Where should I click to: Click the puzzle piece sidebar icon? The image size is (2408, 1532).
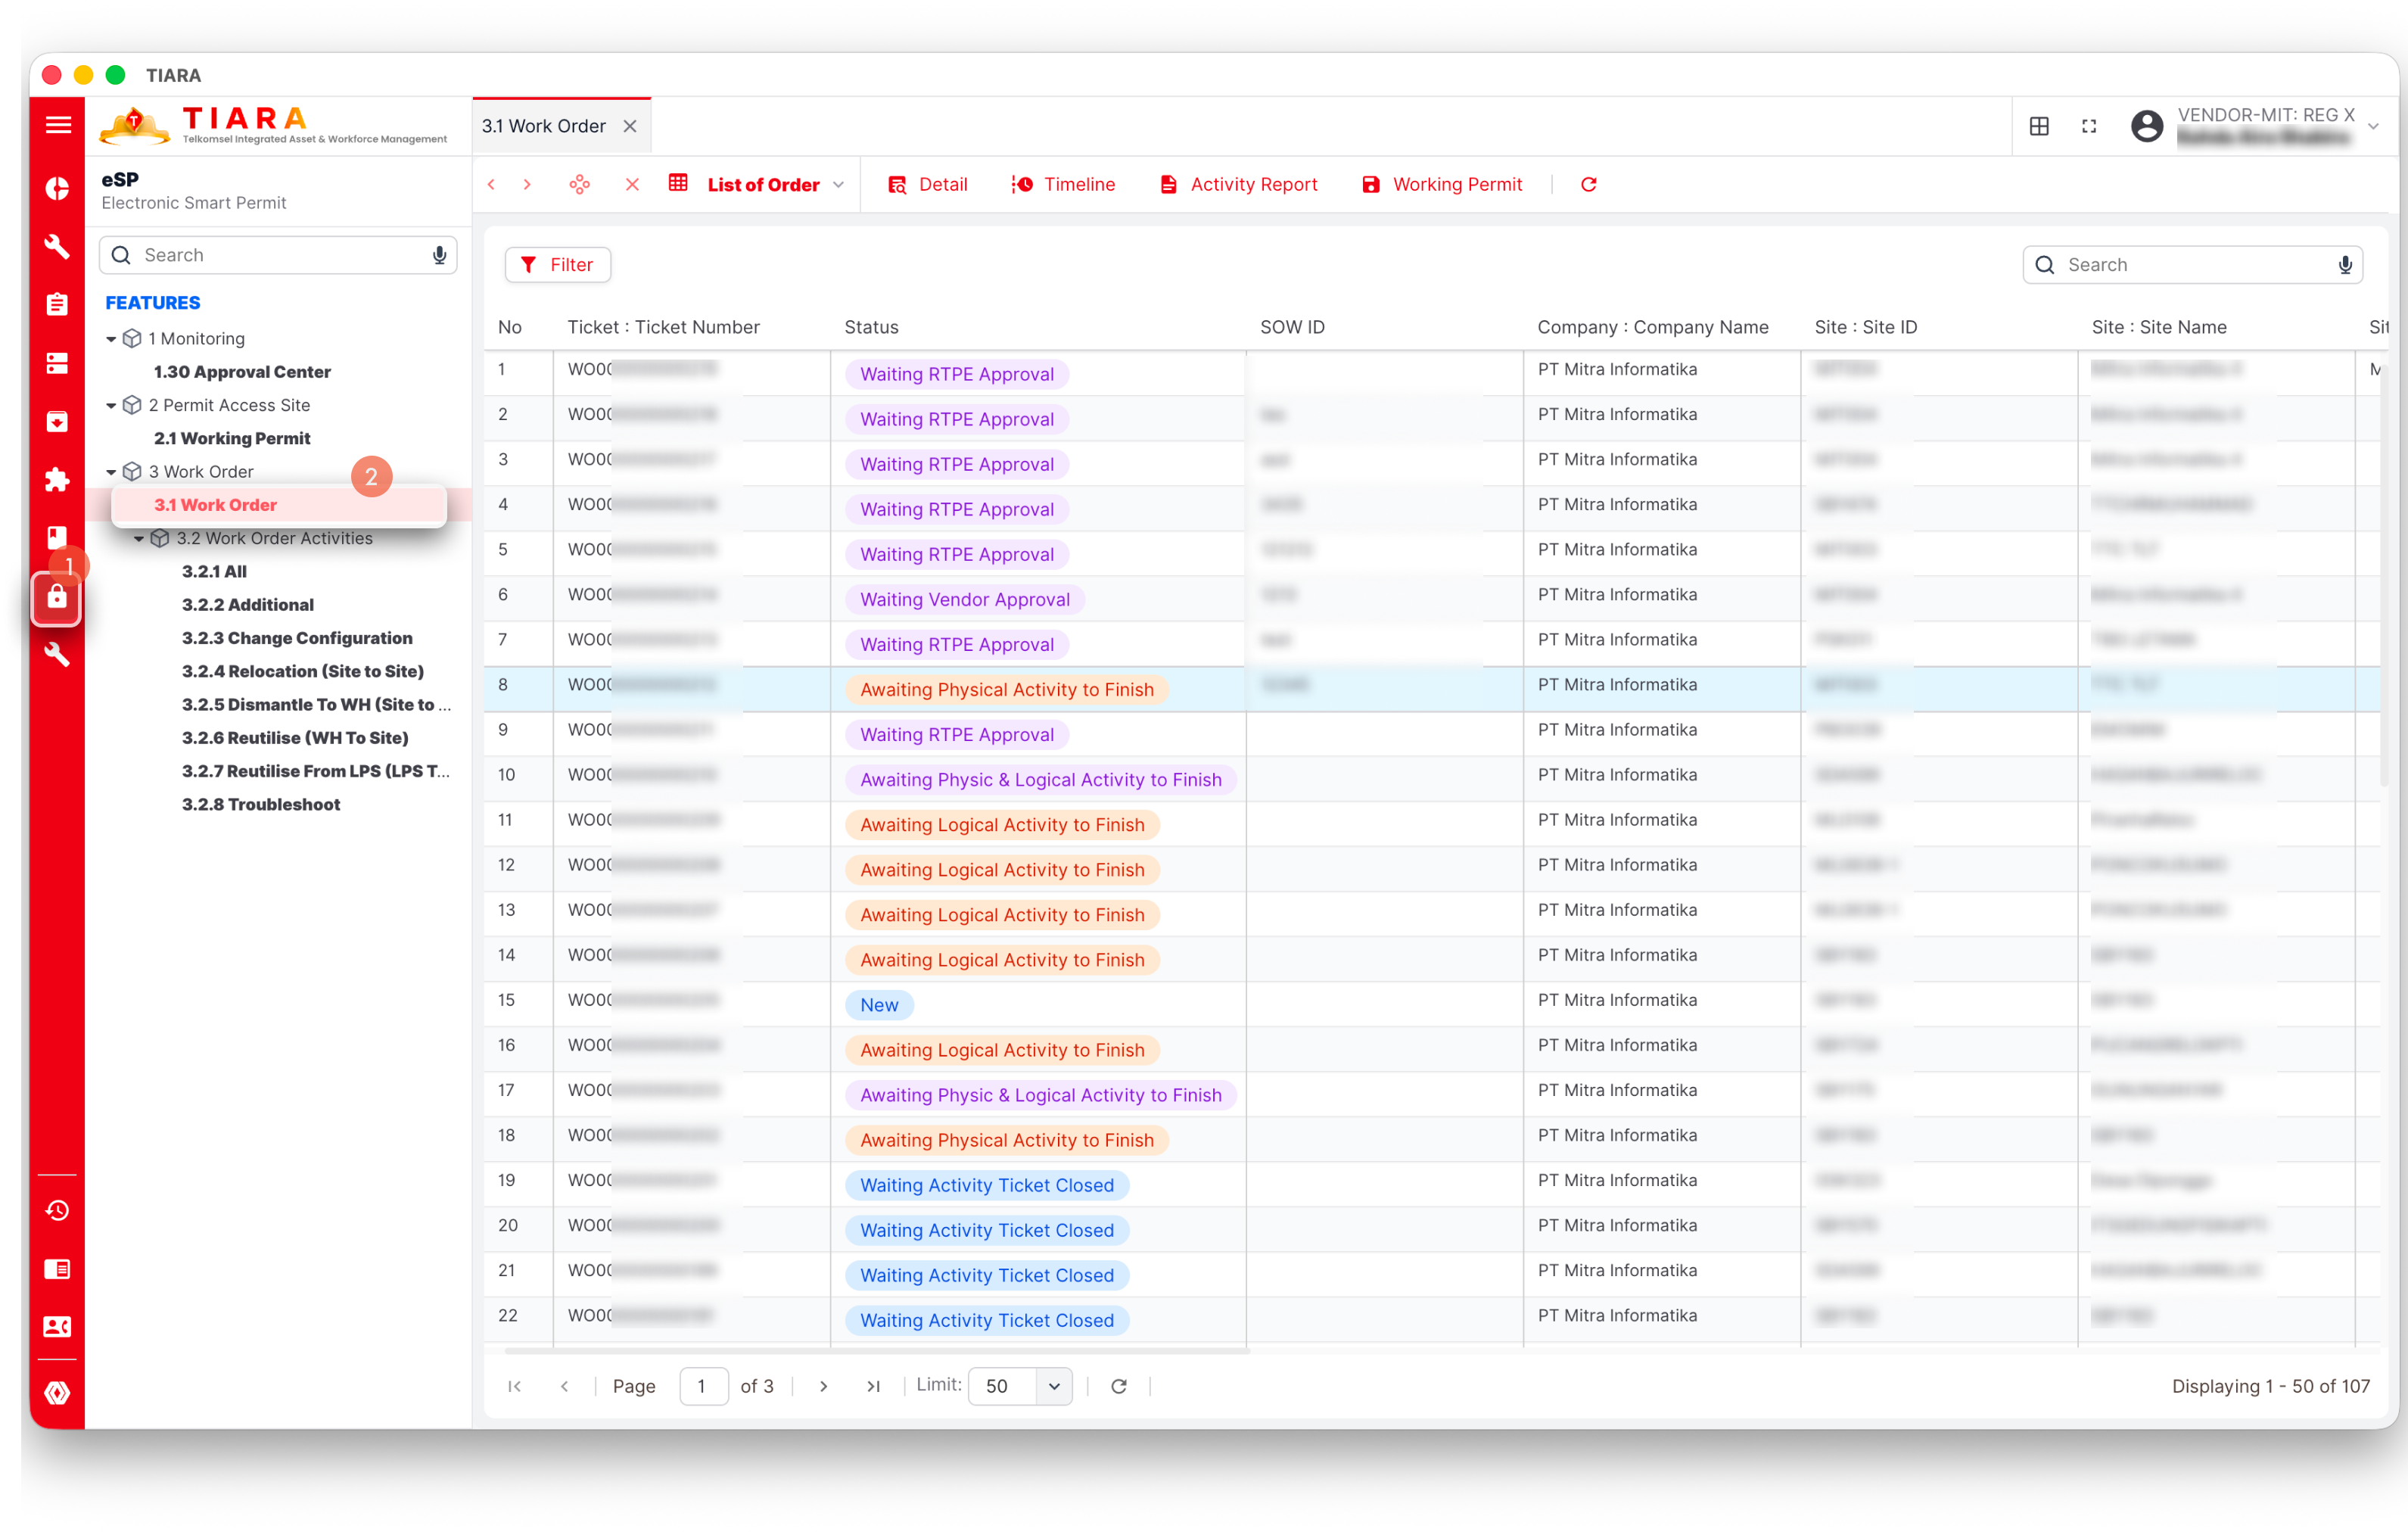coord(57,480)
